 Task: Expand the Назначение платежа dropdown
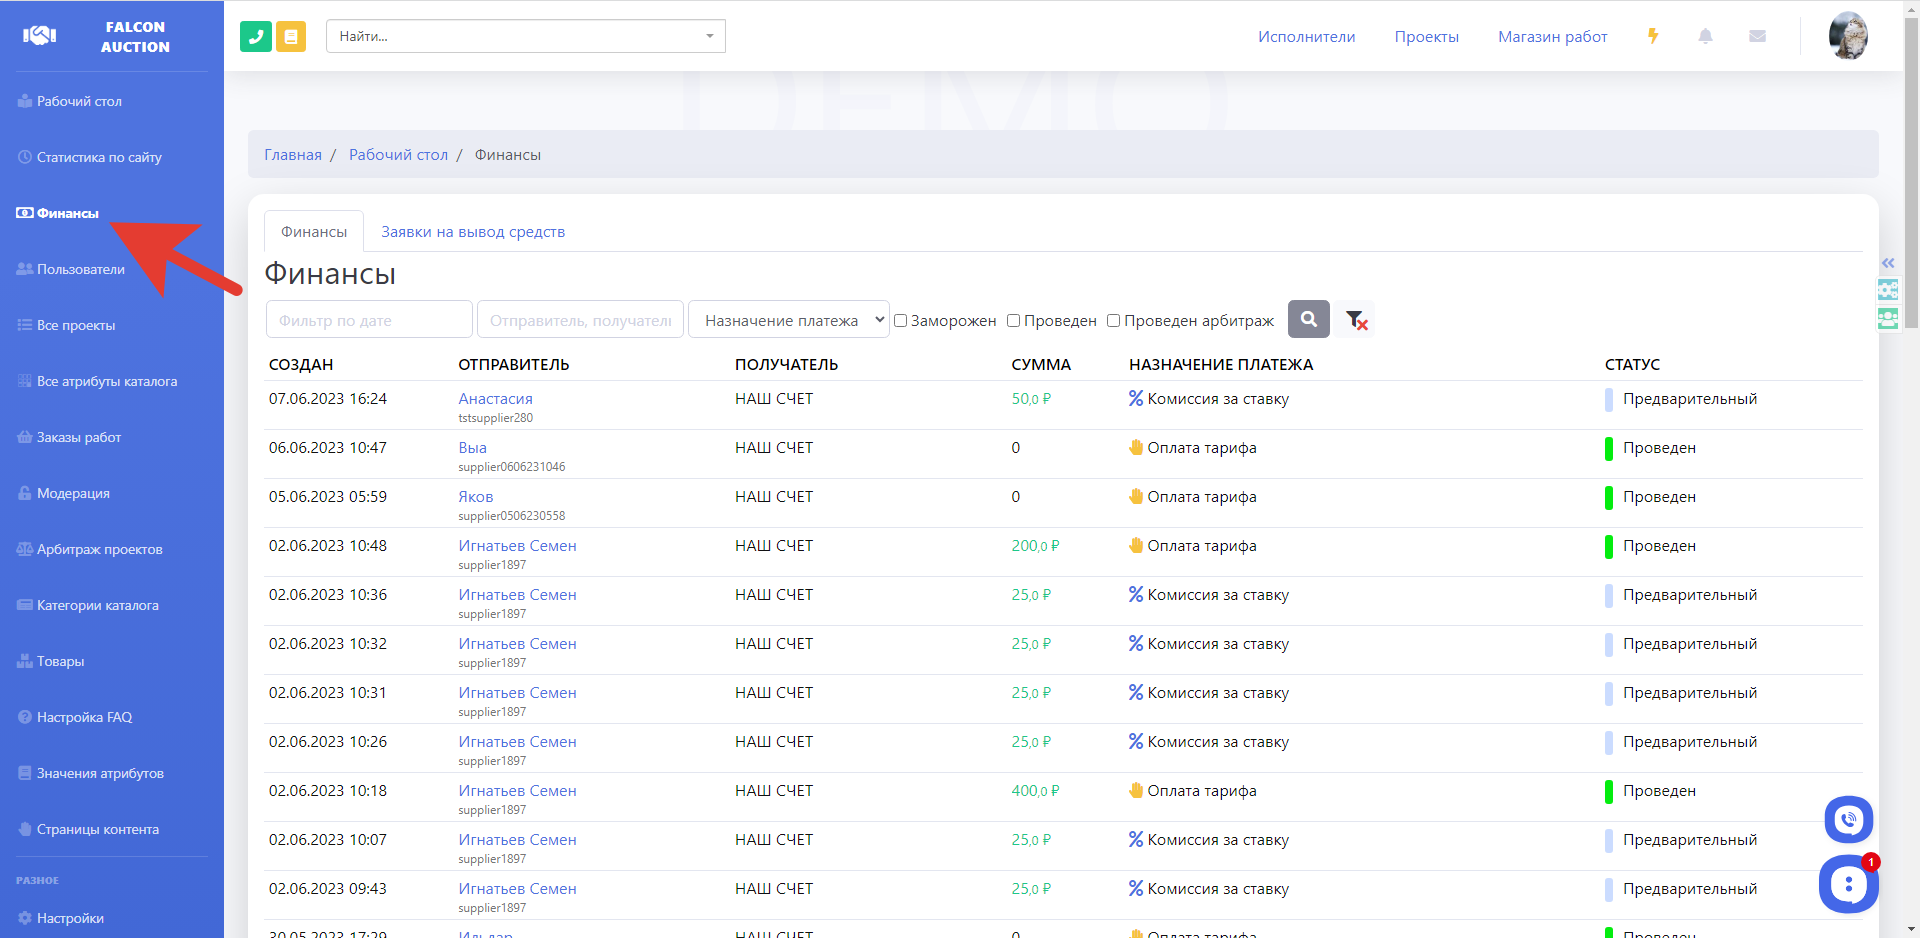[788, 320]
